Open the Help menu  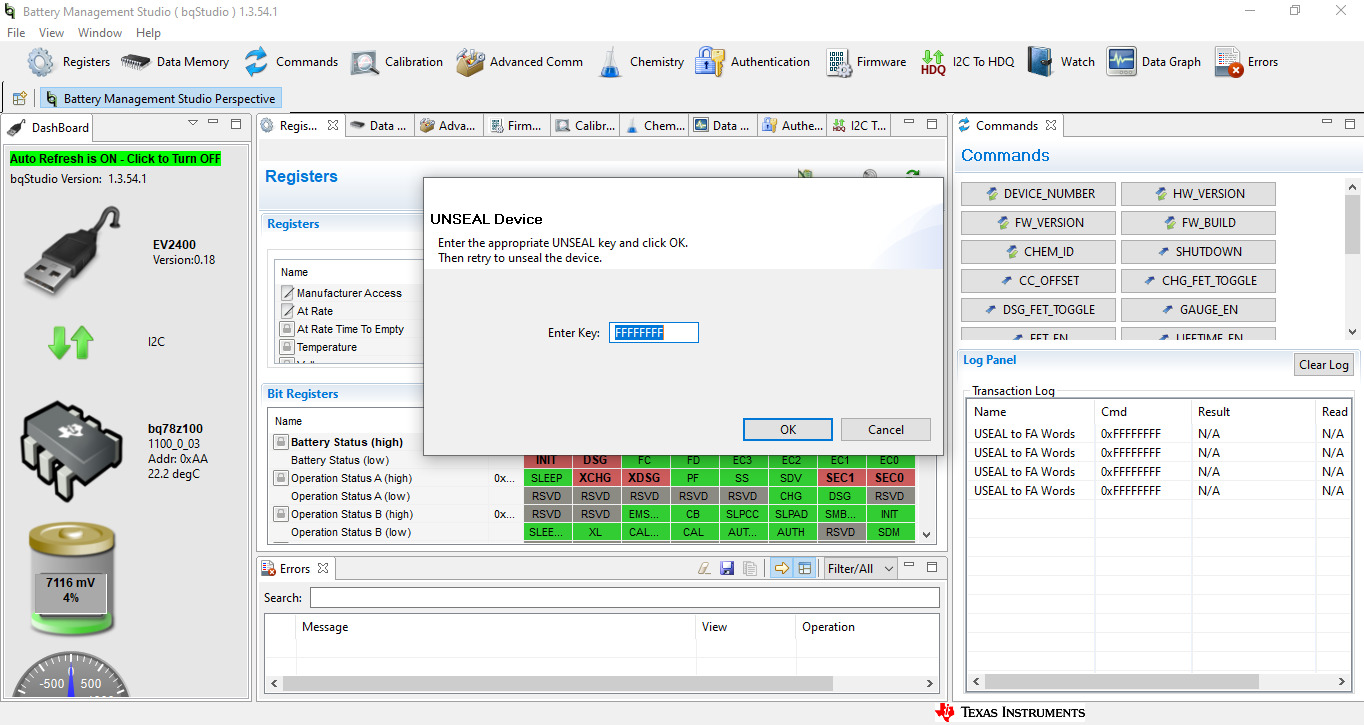click(x=148, y=33)
